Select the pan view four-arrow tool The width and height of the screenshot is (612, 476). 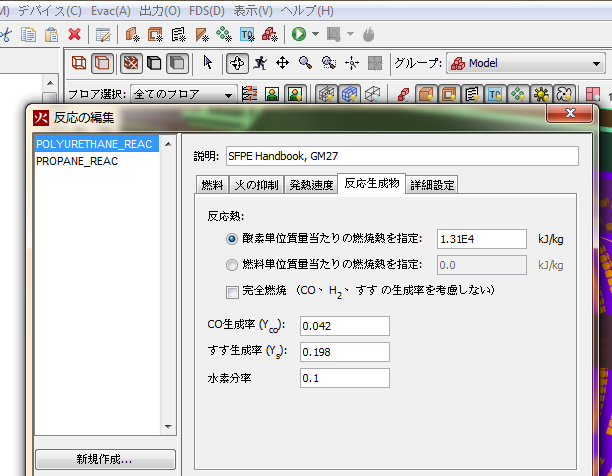(x=282, y=63)
